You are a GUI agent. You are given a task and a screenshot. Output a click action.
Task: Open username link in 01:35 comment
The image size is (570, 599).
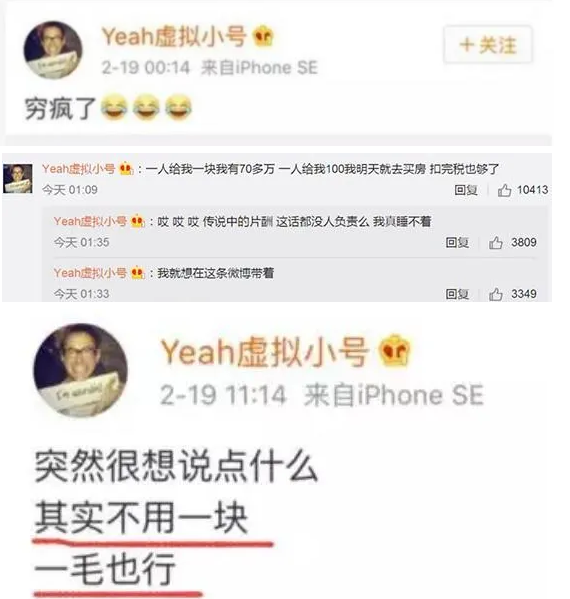click(x=90, y=221)
